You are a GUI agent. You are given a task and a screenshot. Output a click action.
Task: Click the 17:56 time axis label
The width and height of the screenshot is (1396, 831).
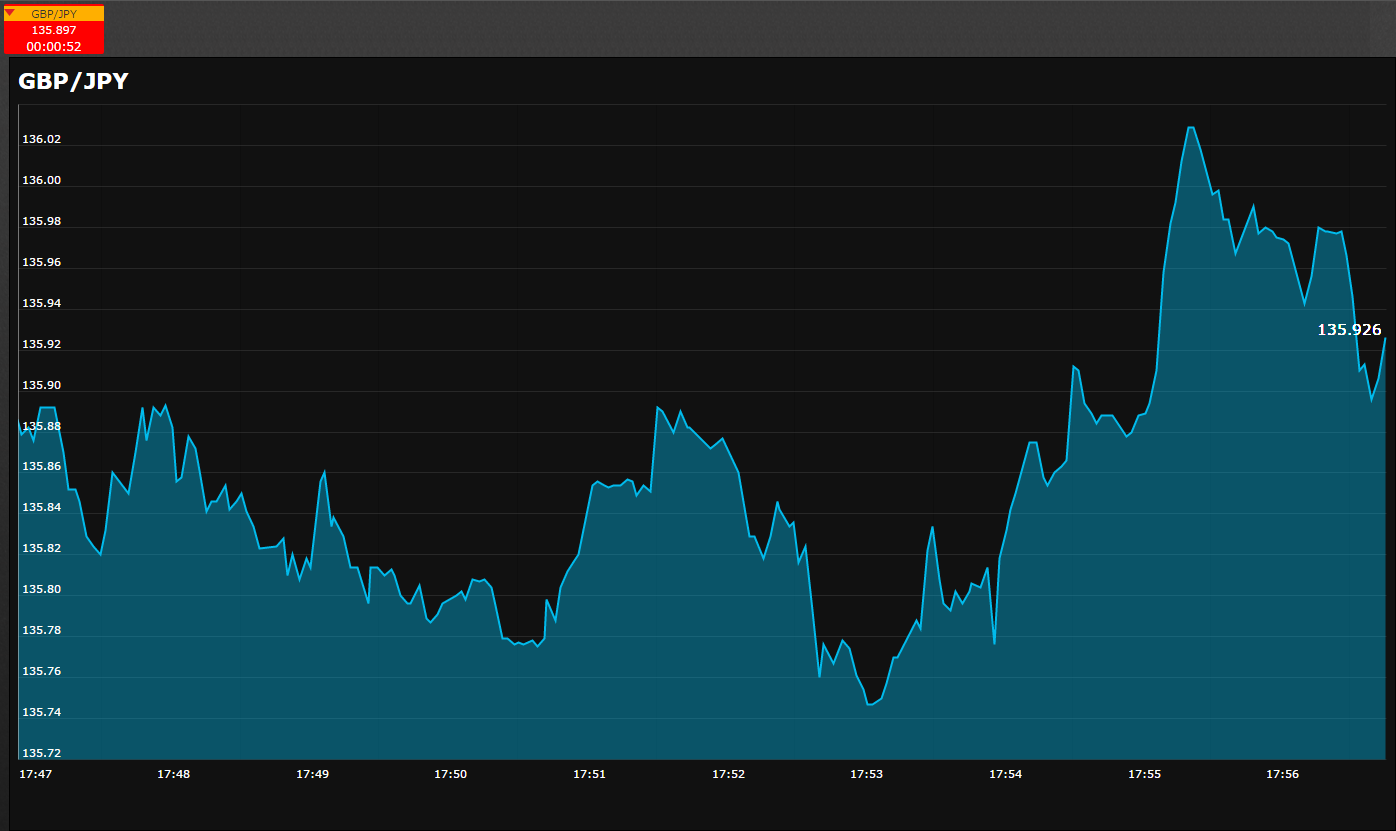point(1283,774)
